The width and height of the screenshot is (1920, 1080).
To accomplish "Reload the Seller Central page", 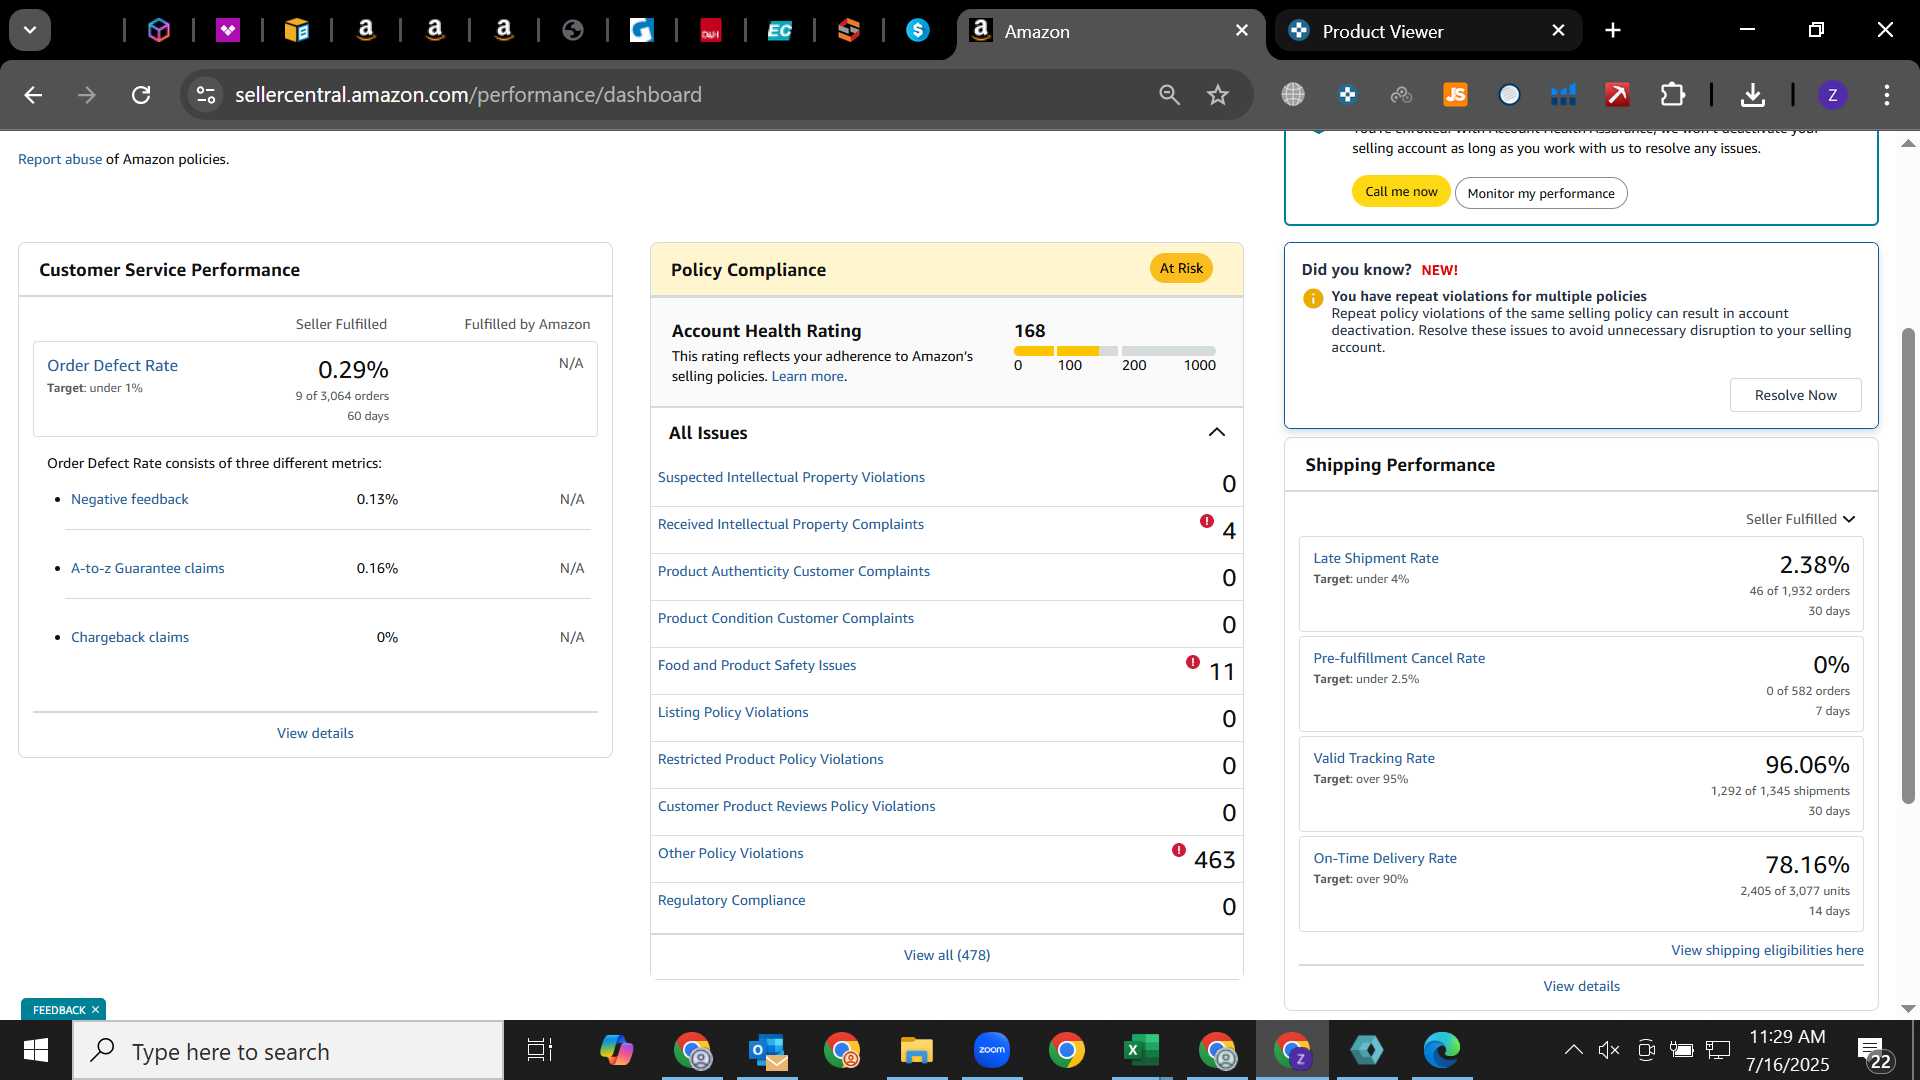I will [141, 95].
